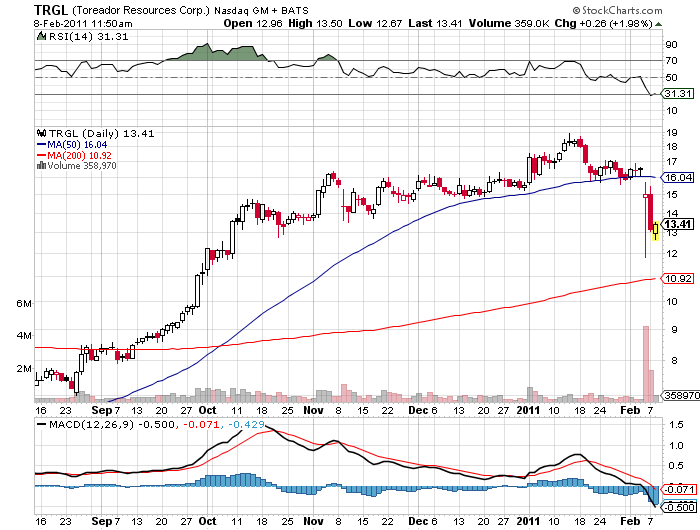Click the Last 13.41 value in header
The height and width of the screenshot is (530, 700).
pyautogui.click(x=435, y=23)
